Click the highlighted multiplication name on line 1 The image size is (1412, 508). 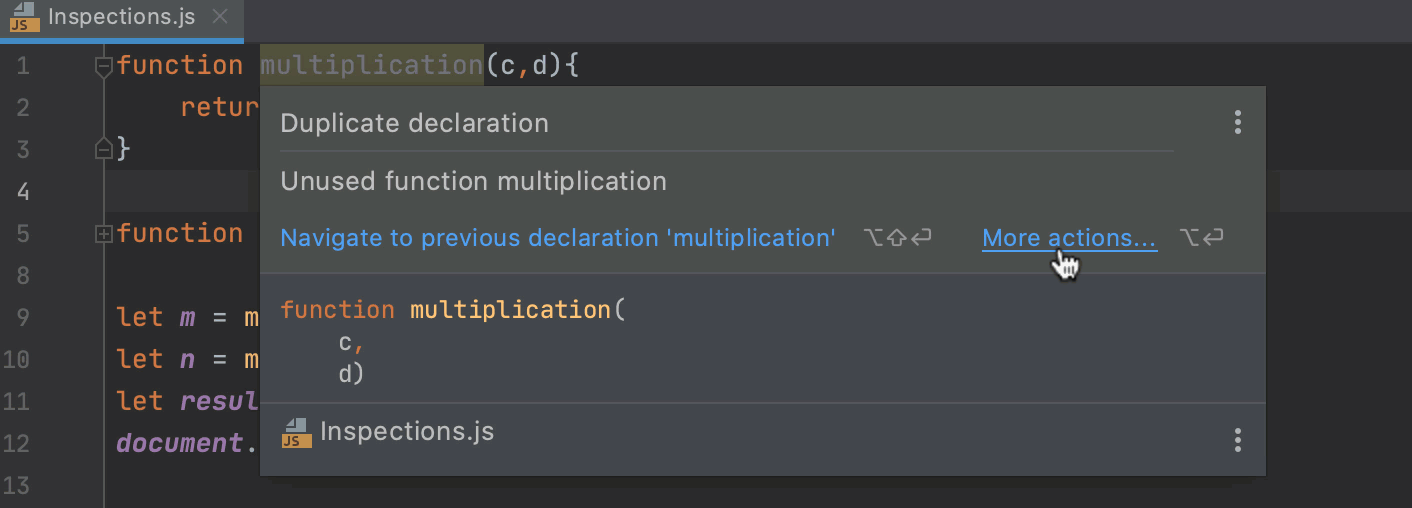[372, 66]
